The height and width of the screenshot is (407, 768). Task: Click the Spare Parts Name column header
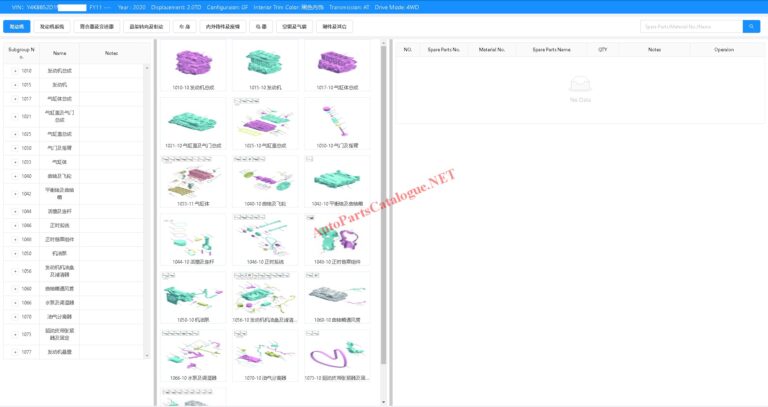tap(551, 48)
